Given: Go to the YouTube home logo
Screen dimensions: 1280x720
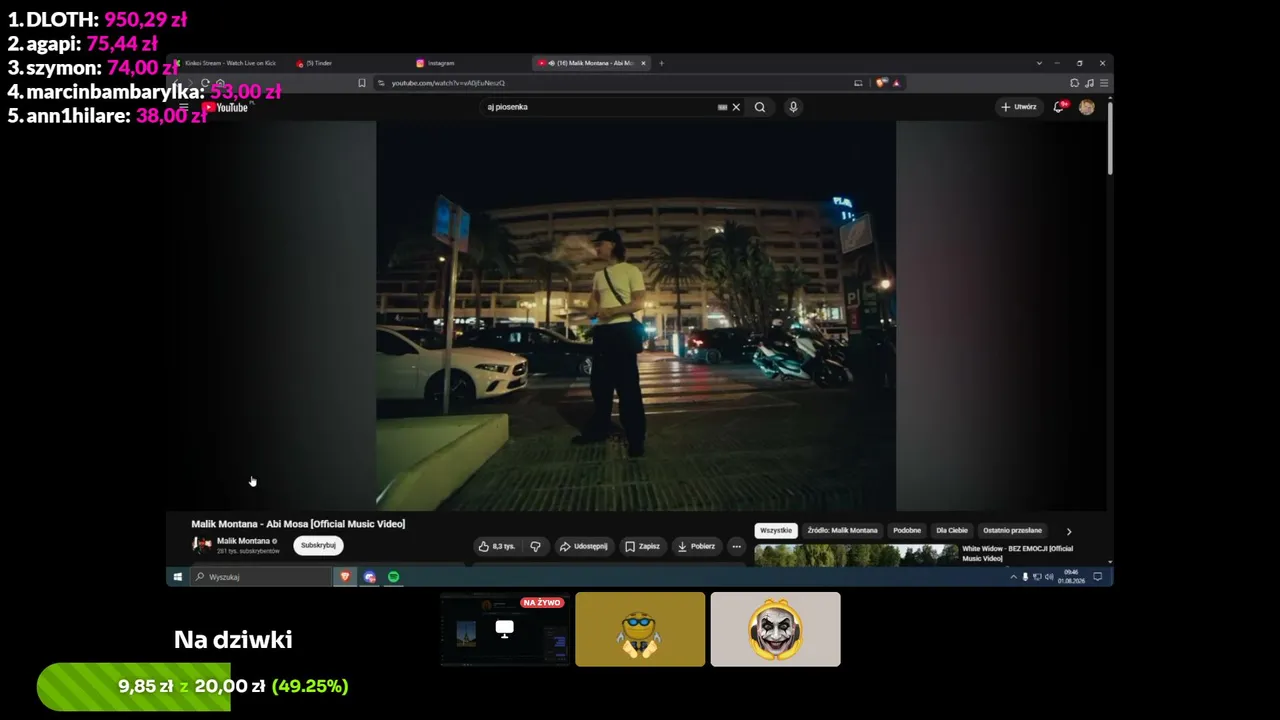Looking at the screenshot, I should coord(225,108).
